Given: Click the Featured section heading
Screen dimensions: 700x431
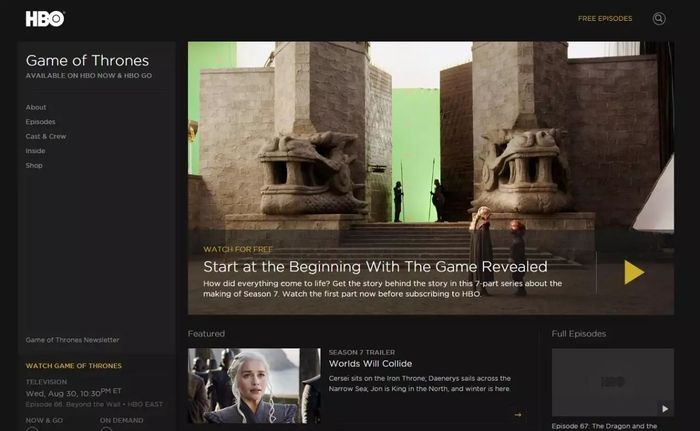Looking at the screenshot, I should pos(206,334).
